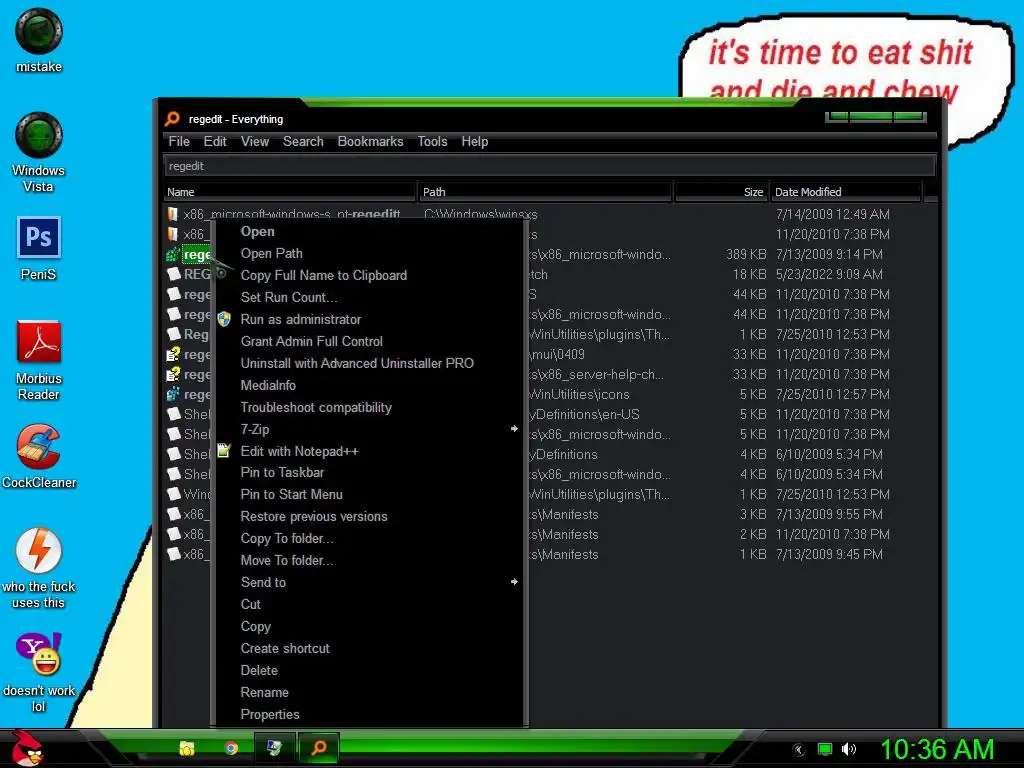Choose Delete in context menu
The height and width of the screenshot is (768, 1024).
point(259,671)
